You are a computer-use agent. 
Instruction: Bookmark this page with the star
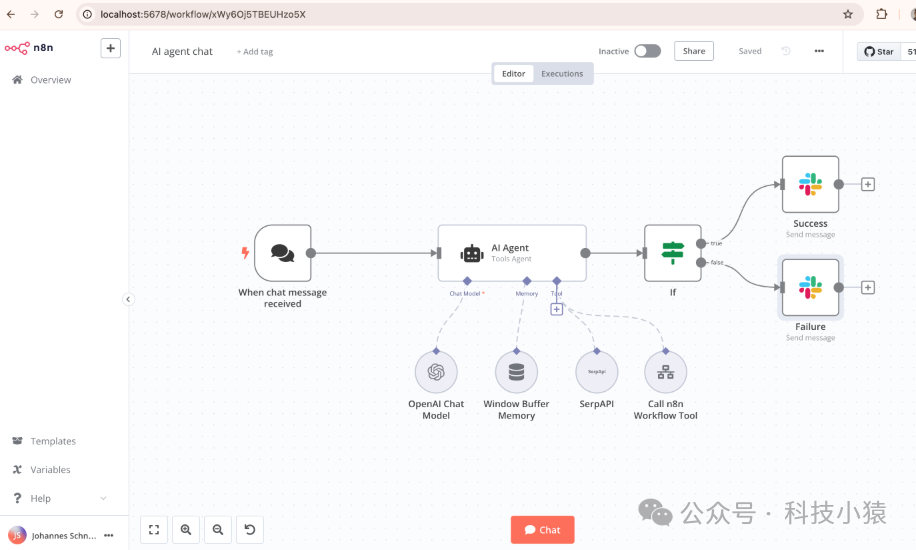pyautogui.click(x=848, y=14)
